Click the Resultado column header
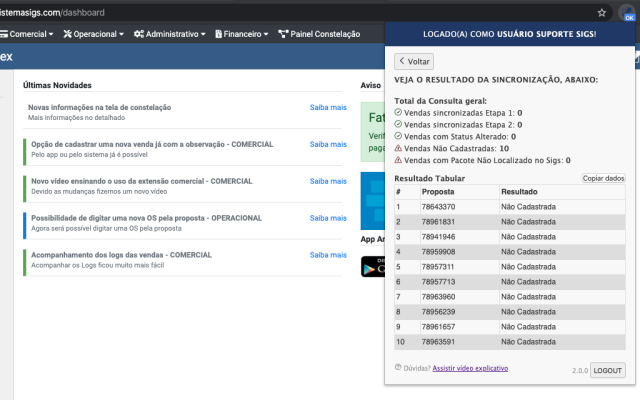Screen dimensions: 640x400 coord(519,192)
